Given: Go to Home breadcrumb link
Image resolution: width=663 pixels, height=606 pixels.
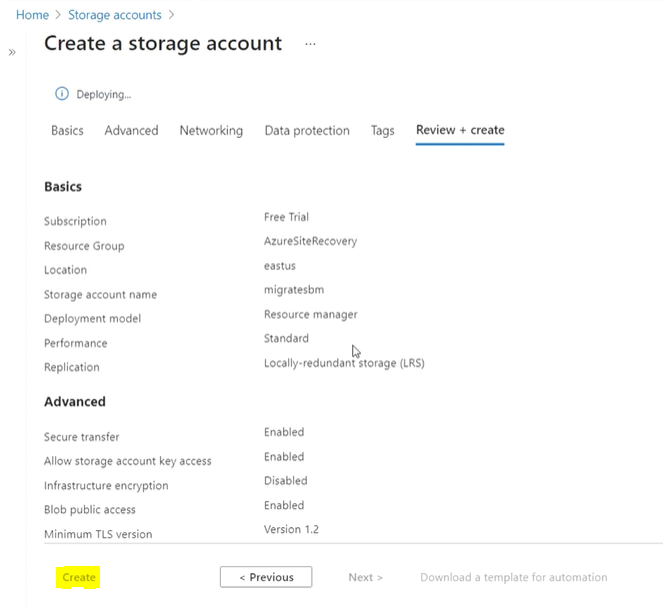Looking at the screenshot, I should pyautogui.click(x=32, y=15).
